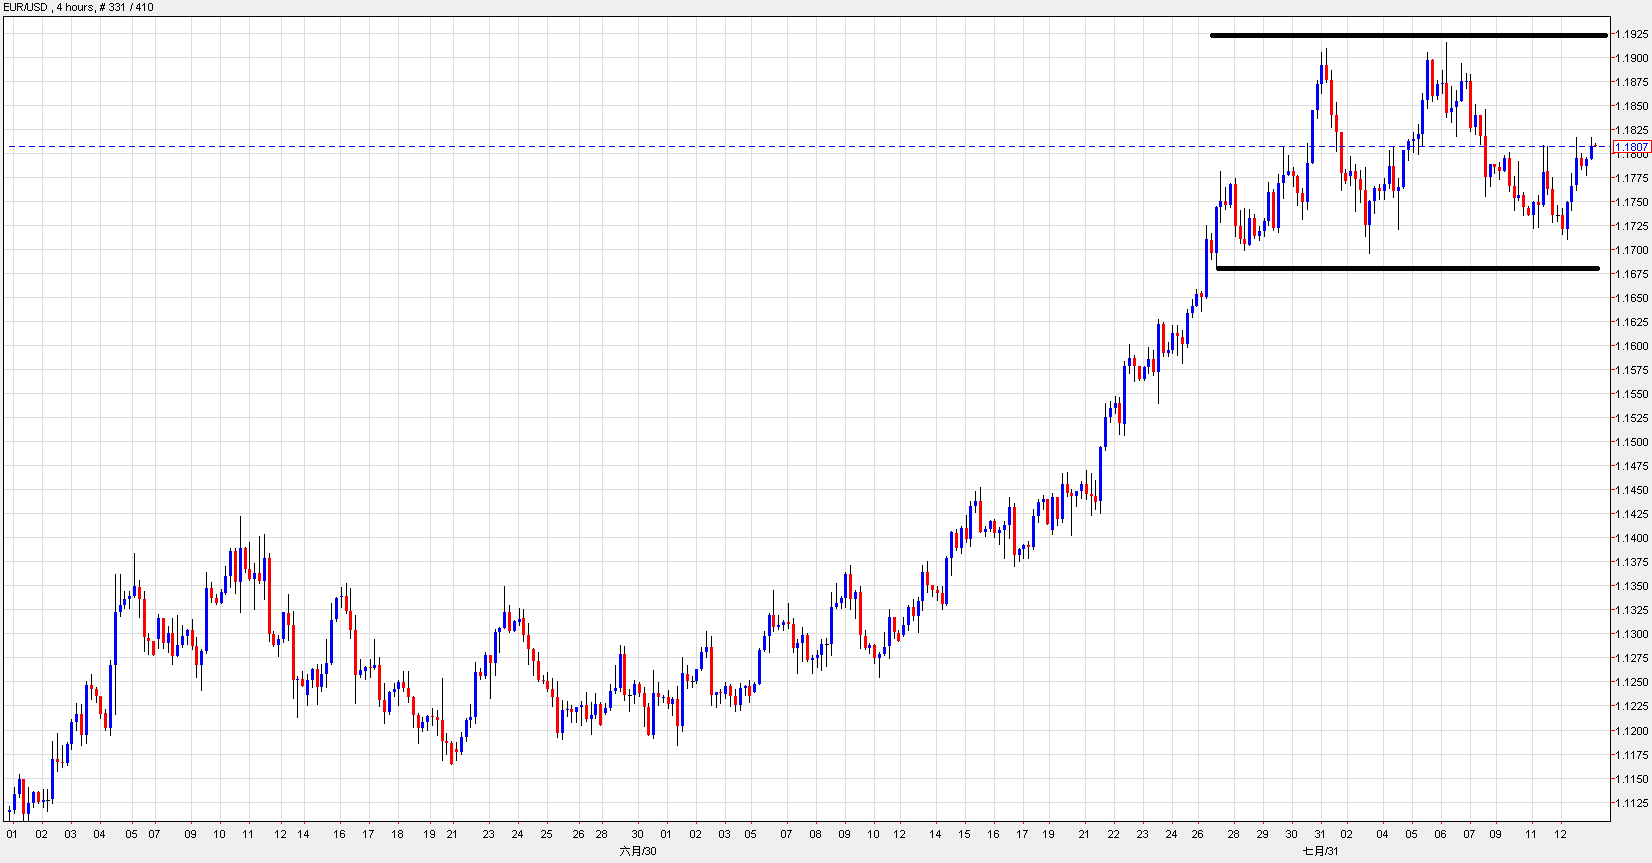Click date label 06 on time axis
This screenshot has width=1652, height=863.
[x=1441, y=834]
